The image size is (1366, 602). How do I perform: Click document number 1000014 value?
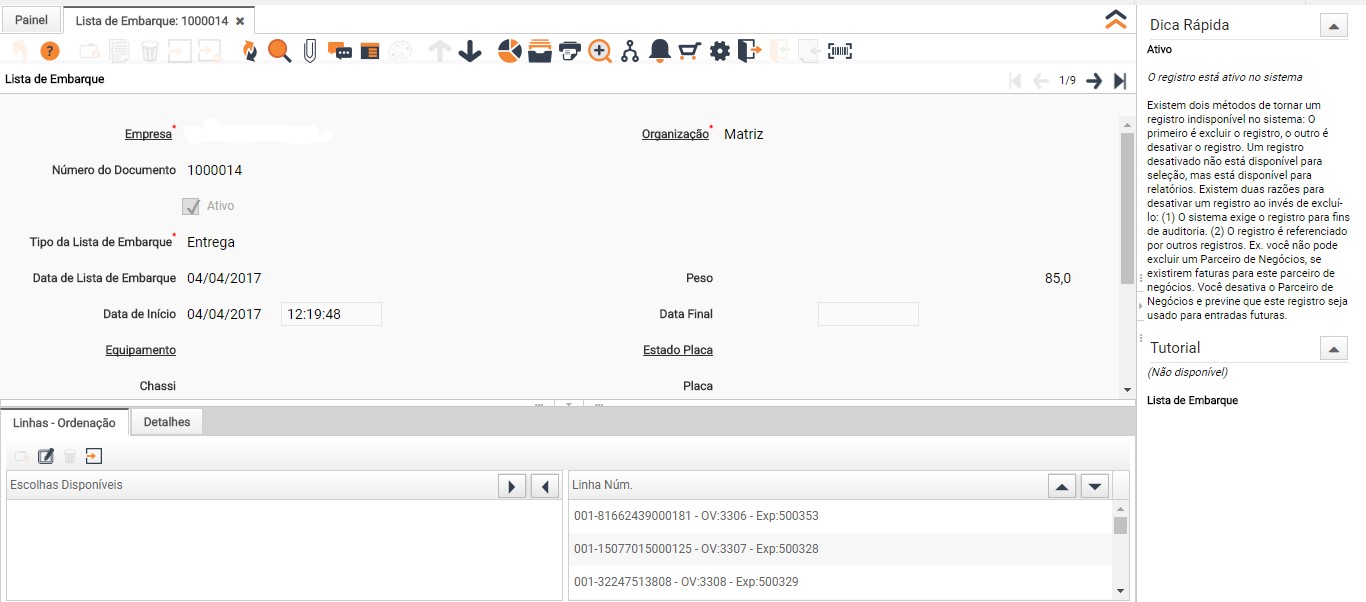click(214, 170)
